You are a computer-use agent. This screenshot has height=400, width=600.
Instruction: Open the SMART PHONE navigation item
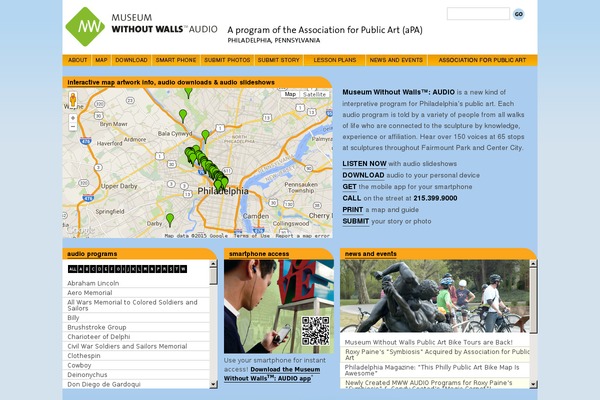coord(176,60)
